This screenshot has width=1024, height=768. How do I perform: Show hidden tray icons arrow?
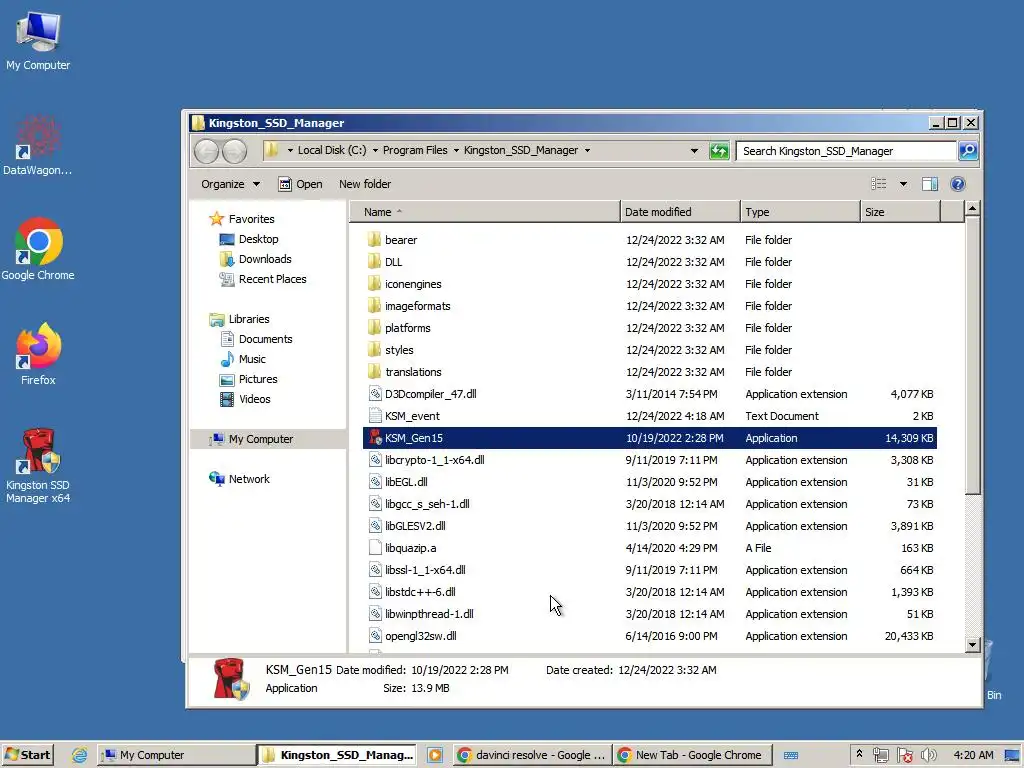[859, 754]
